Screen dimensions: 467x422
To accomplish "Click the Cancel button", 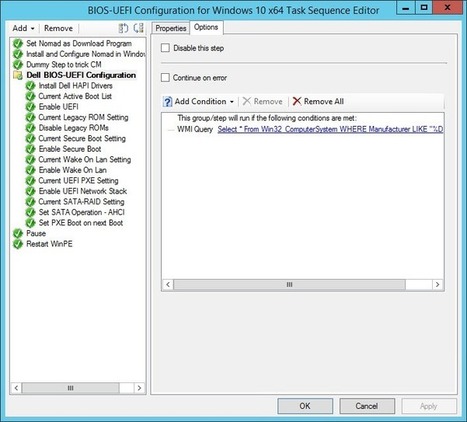I will point(367,406).
